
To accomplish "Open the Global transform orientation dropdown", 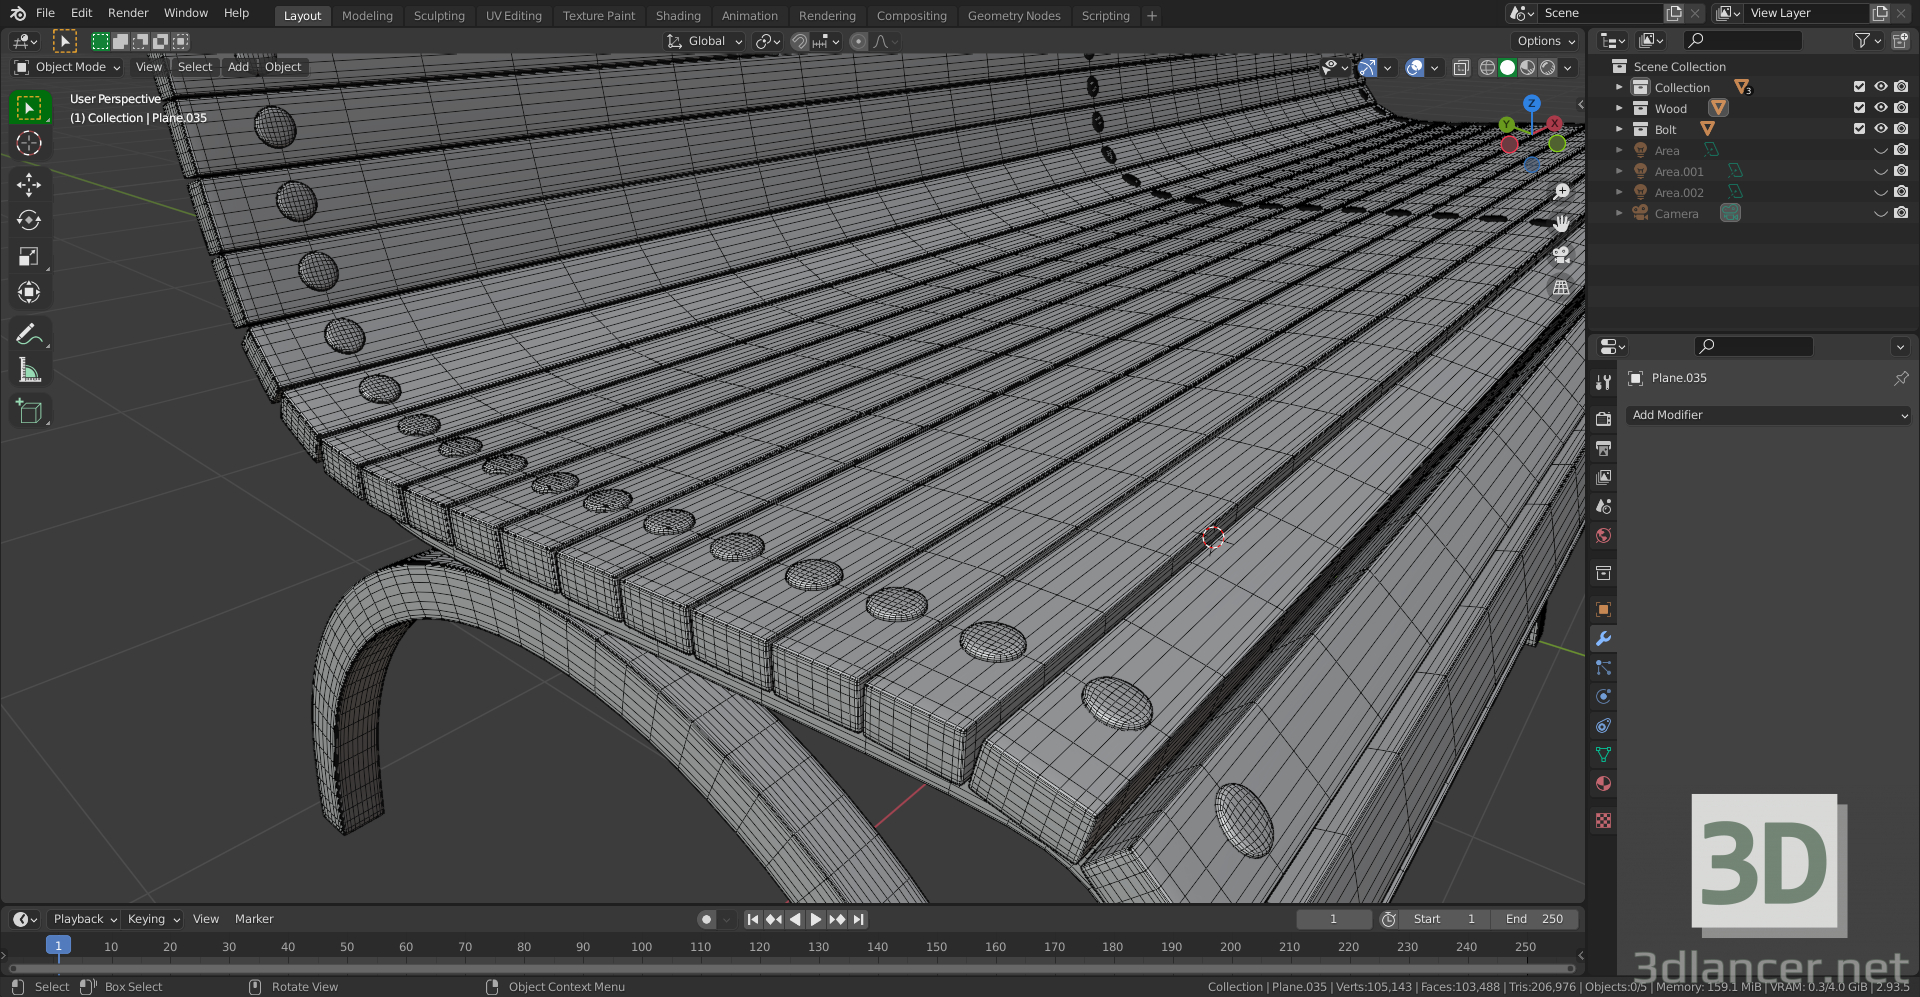I will (x=703, y=41).
